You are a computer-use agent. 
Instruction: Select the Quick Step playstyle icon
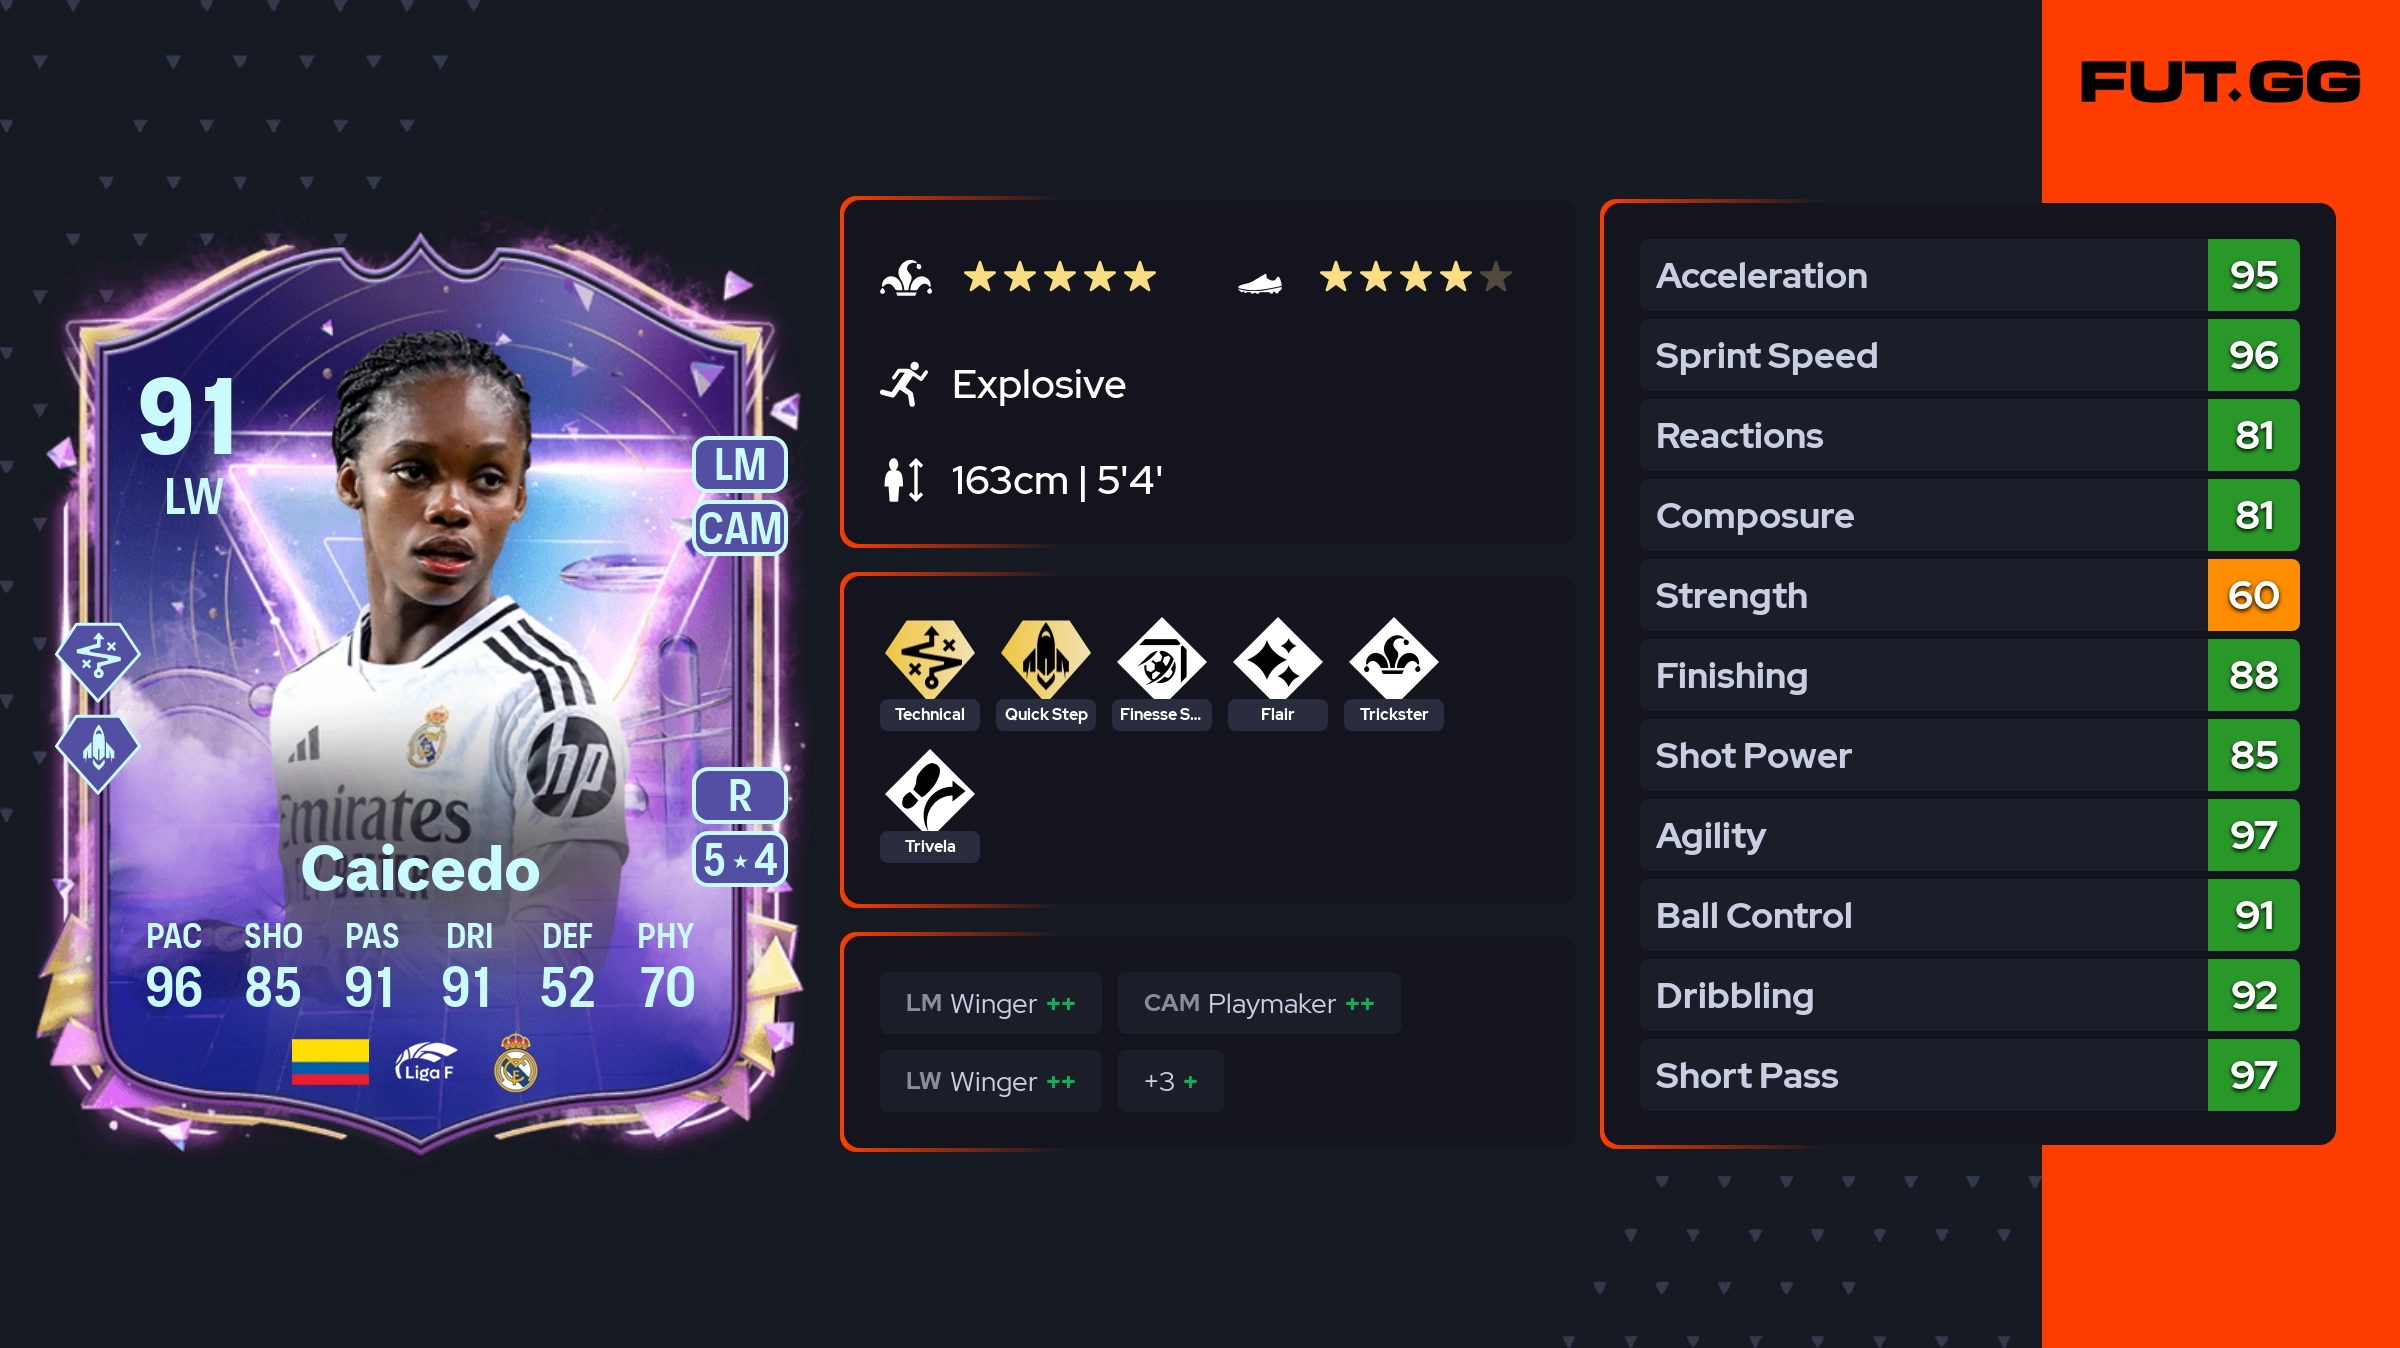pos(1045,660)
